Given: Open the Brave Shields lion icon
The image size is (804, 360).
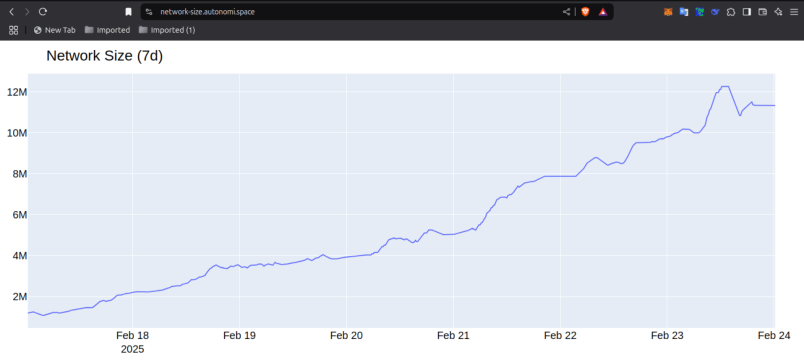Looking at the screenshot, I should click(585, 12).
